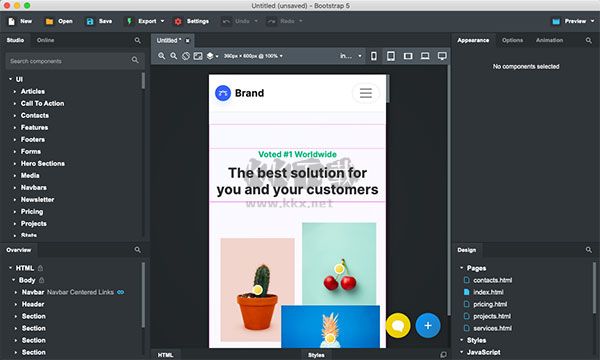Collapse the Styles group in Design panel
Screen dimensions: 600x360
(461, 340)
